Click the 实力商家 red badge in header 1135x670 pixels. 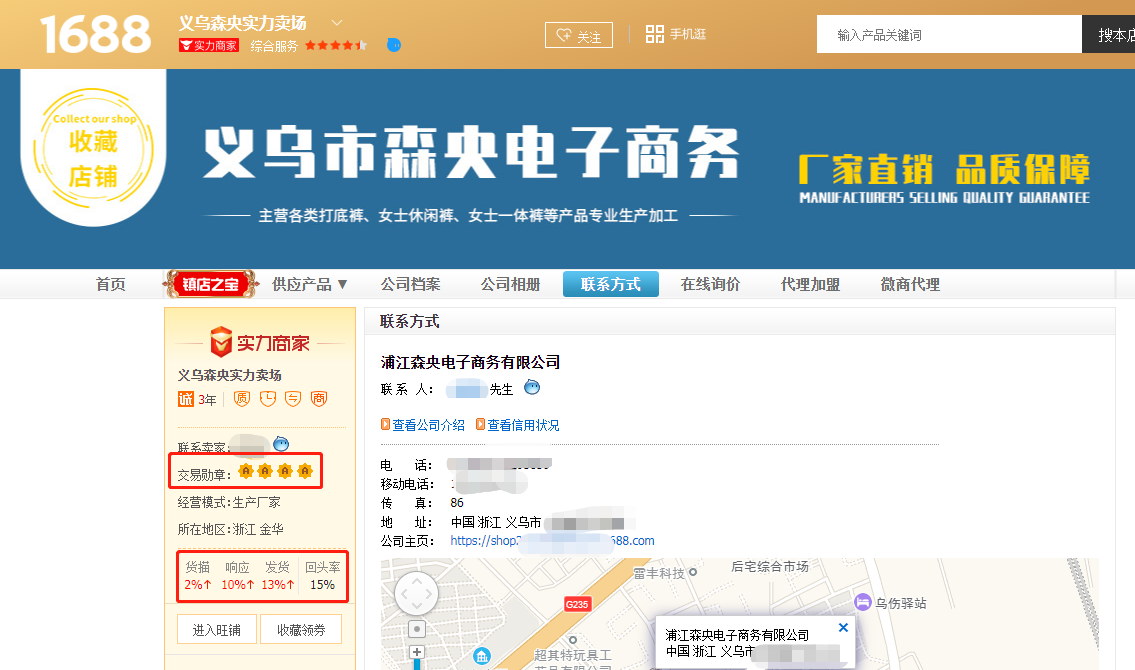tap(208, 46)
